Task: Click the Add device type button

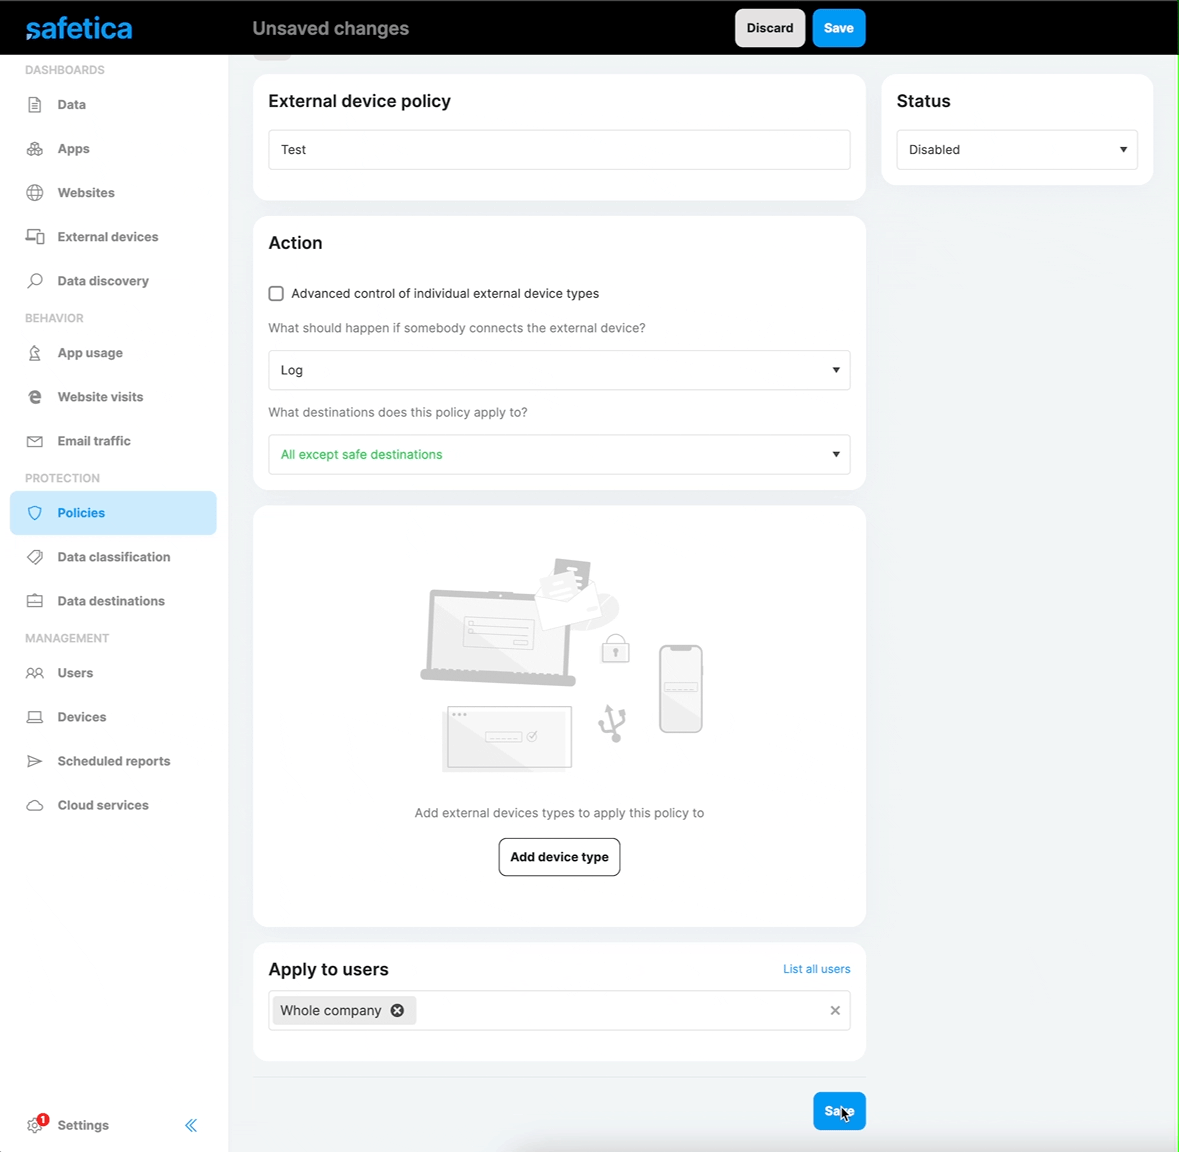Action: click(559, 857)
